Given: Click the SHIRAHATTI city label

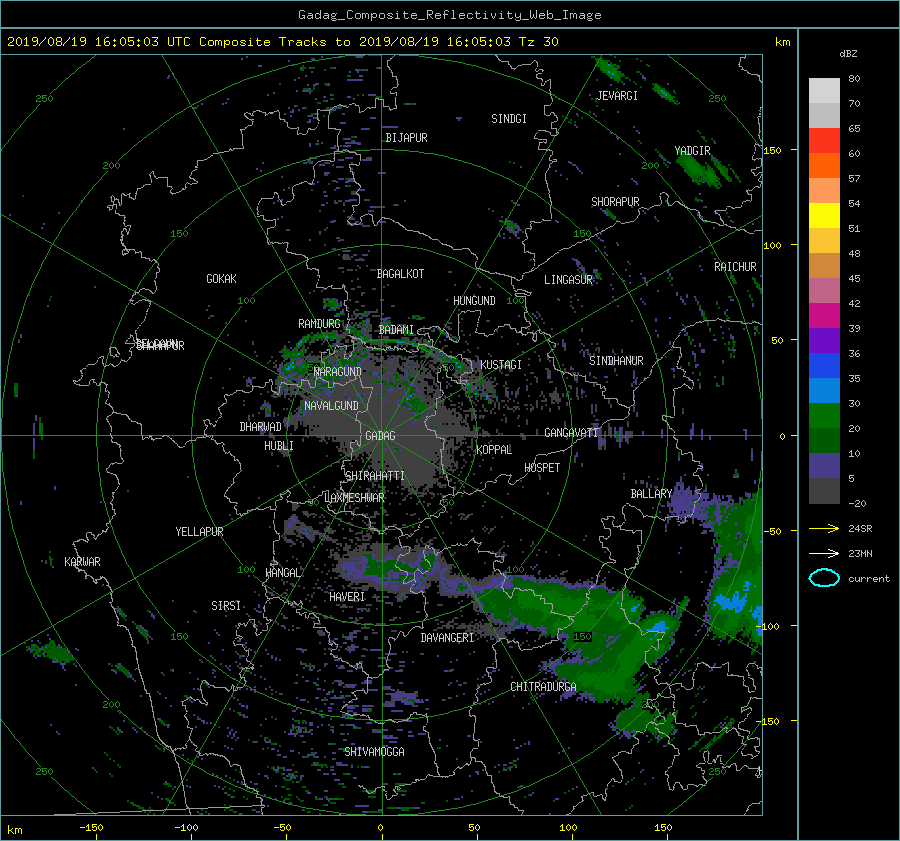Looking at the screenshot, I should [x=375, y=476].
